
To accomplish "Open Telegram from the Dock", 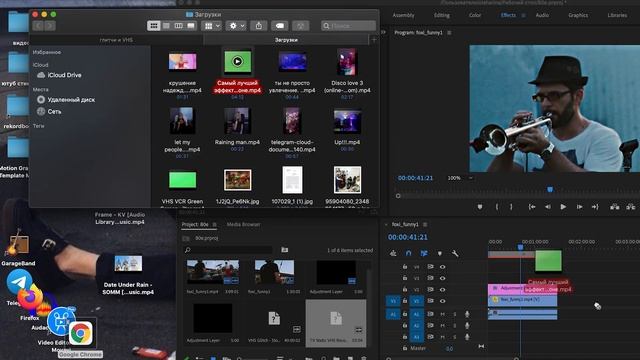I will pos(19,282).
